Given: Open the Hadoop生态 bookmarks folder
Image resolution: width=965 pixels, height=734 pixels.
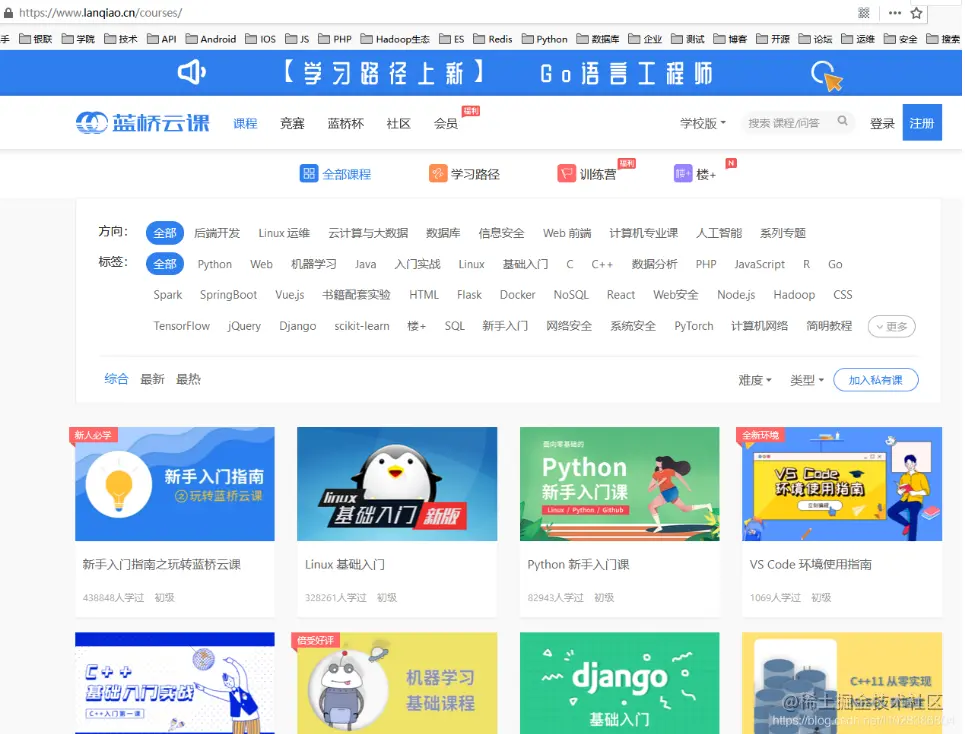Looking at the screenshot, I should [x=395, y=39].
